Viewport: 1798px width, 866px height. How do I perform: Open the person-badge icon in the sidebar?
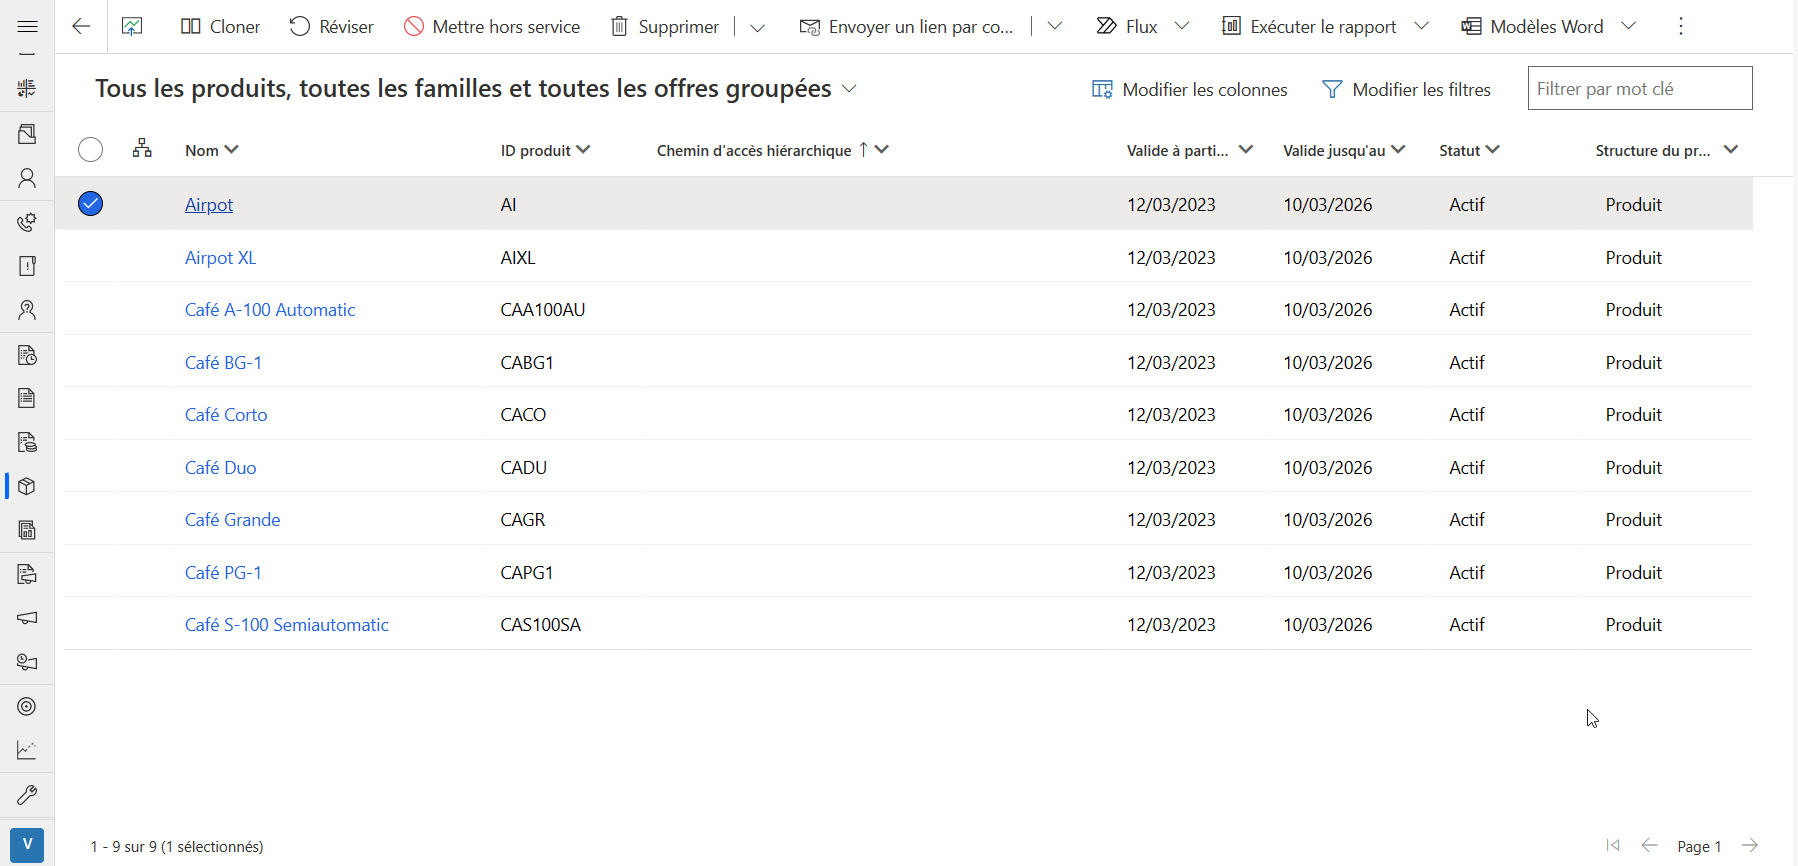coord(27,310)
